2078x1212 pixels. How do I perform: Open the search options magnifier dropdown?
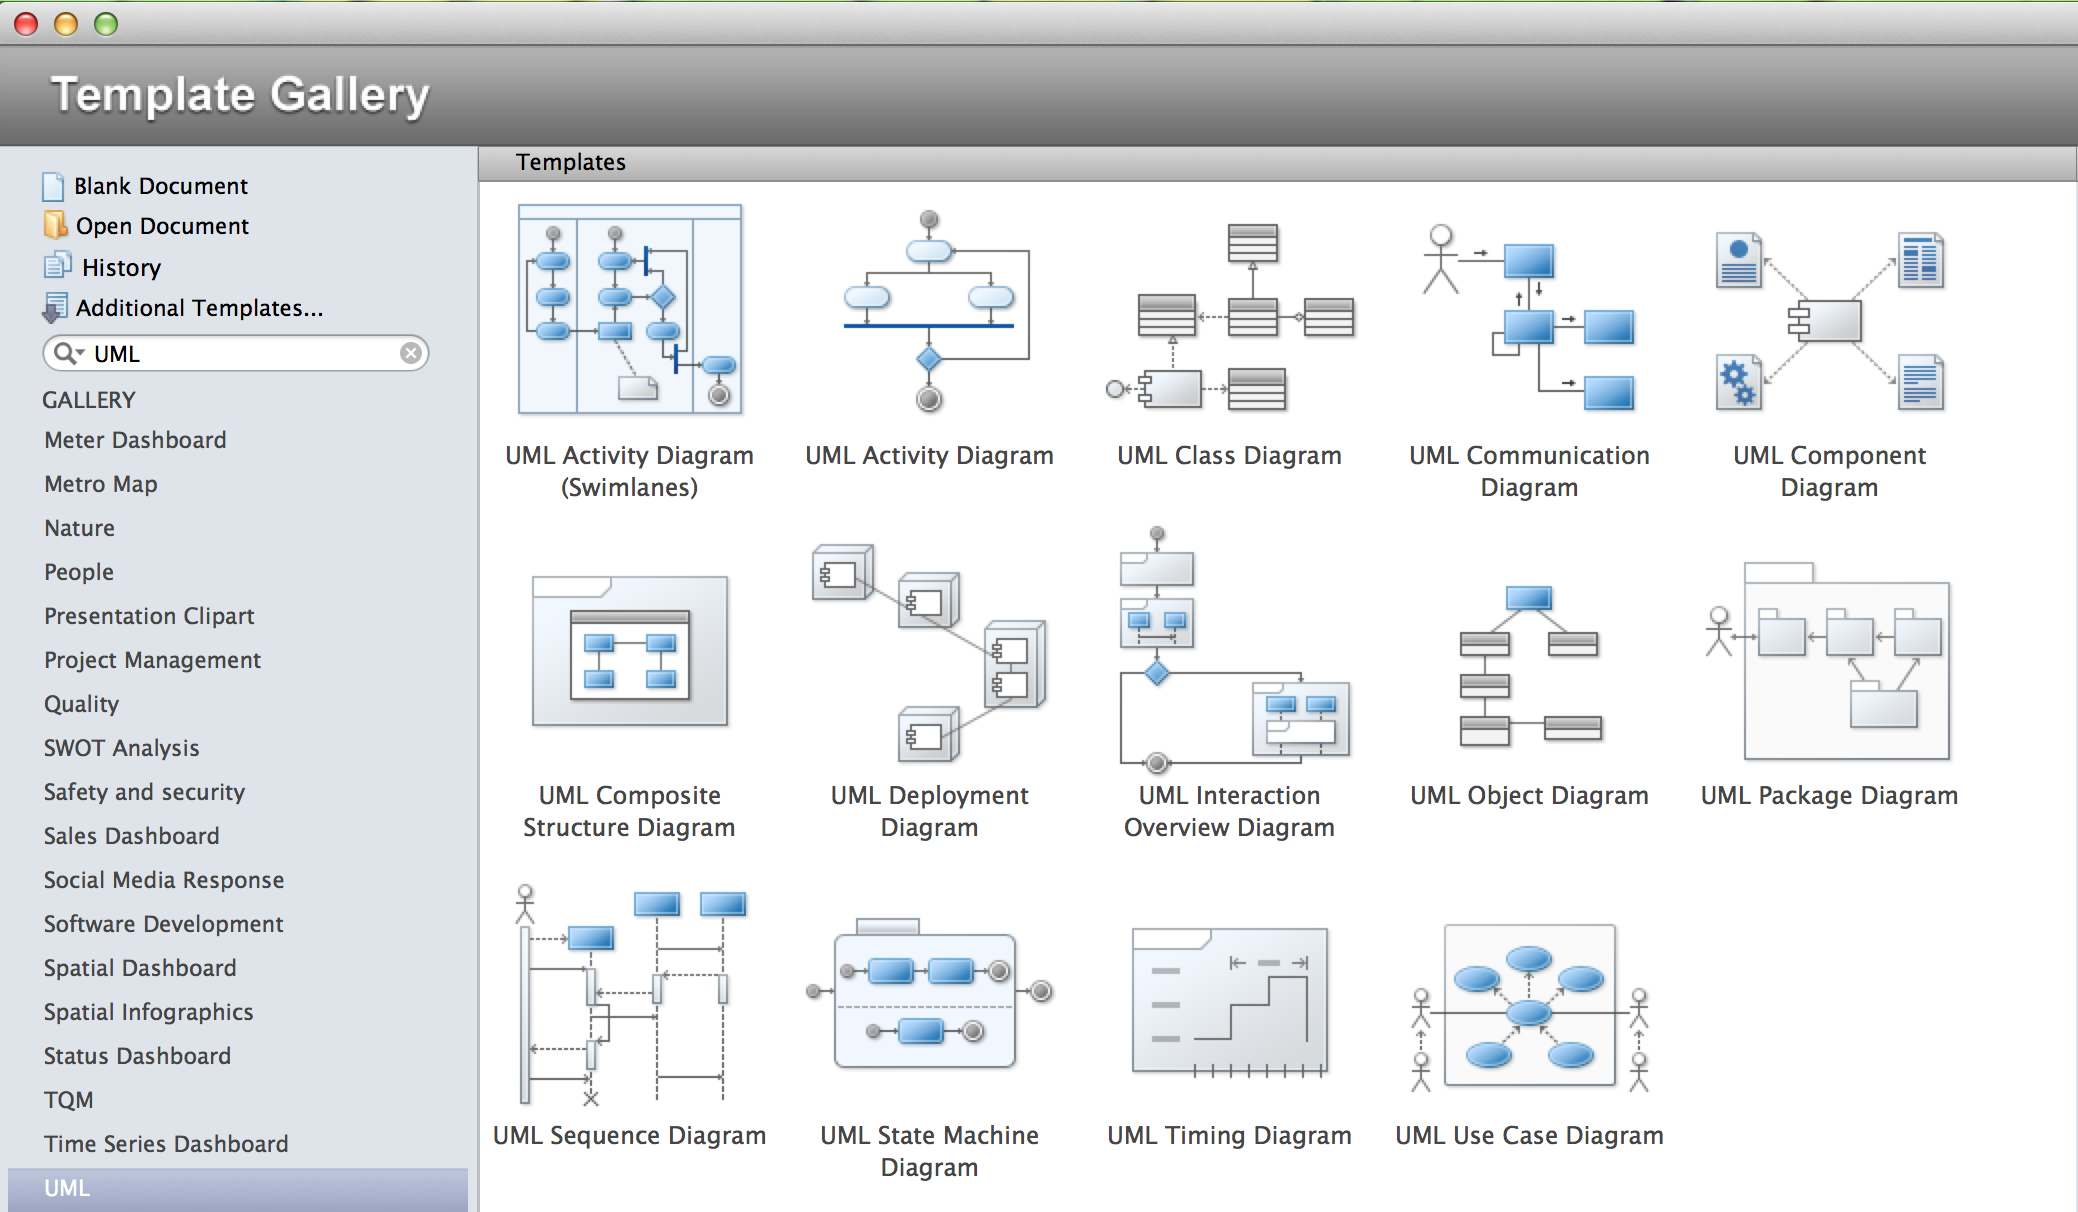[x=68, y=353]
